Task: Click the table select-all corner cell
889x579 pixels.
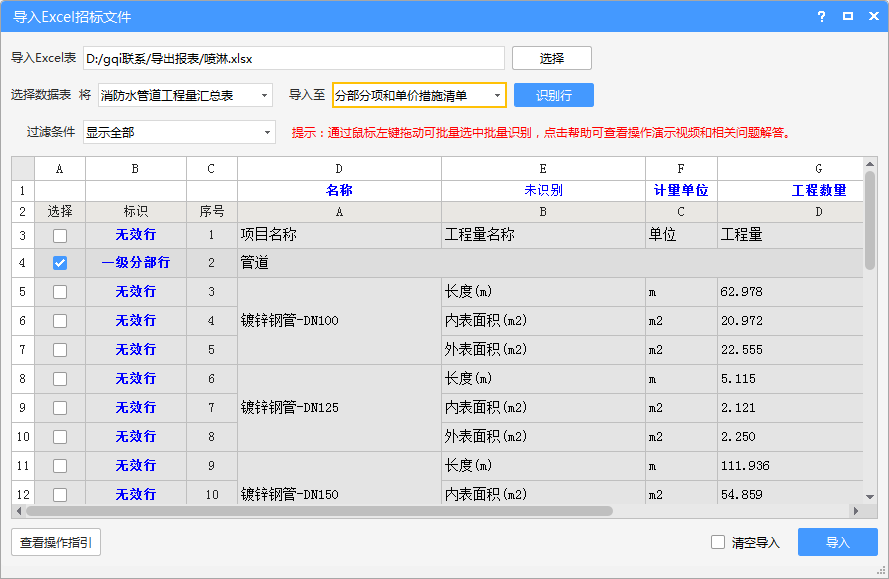Action: (23, 169)
